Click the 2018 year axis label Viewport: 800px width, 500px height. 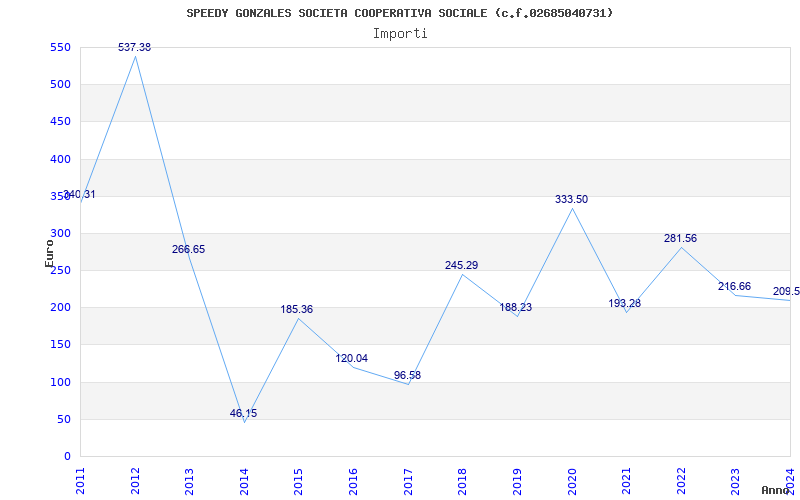tap(462, 481)
